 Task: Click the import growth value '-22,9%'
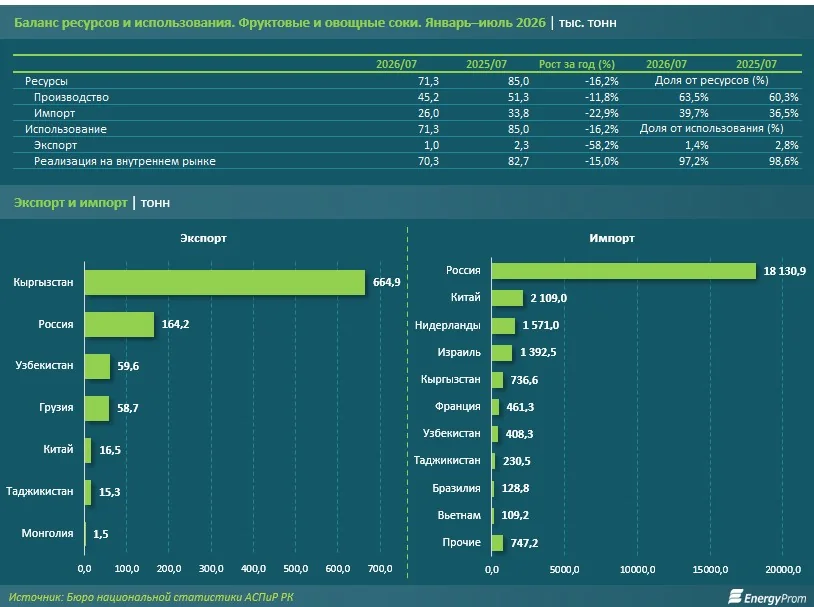point(602,113)
